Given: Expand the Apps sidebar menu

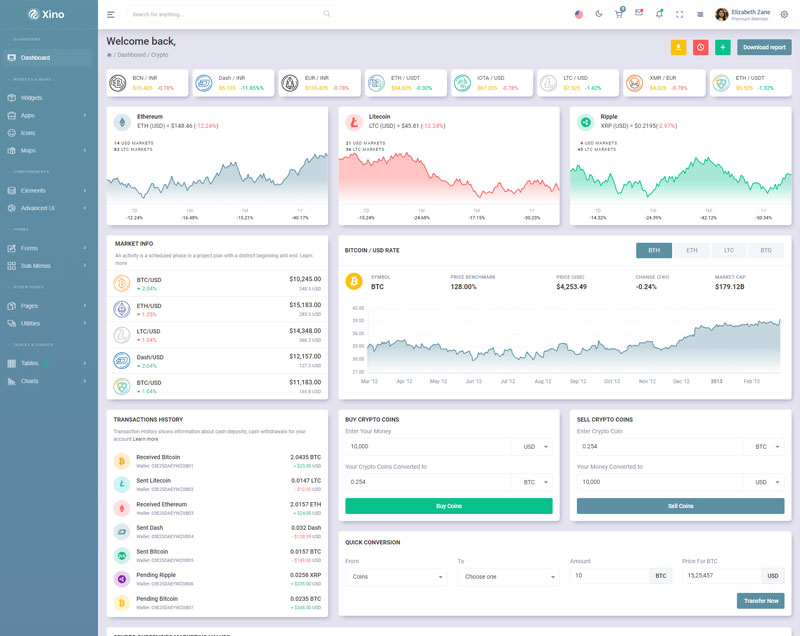Looking at the screenshot, I should point(49,115).
